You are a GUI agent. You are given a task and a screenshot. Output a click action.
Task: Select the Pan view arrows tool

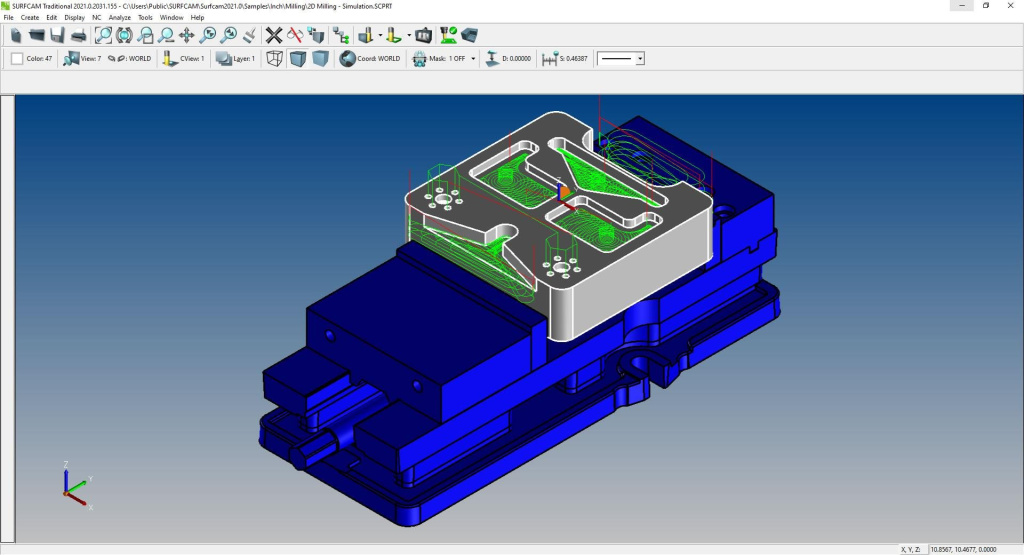tap(187, 35)
